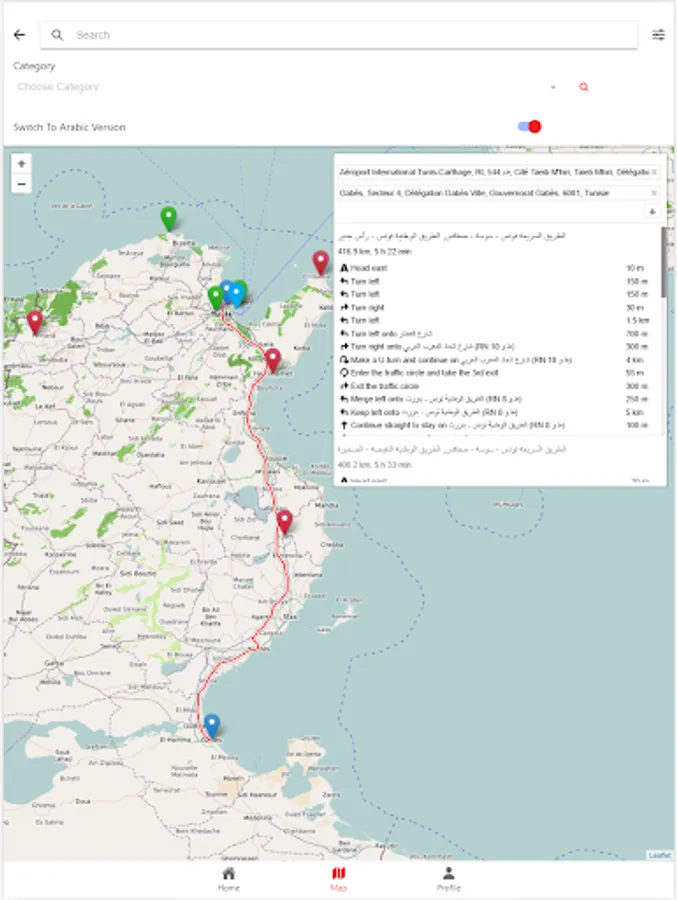Click the magnifier inside search bar

[x=57, y=35]
